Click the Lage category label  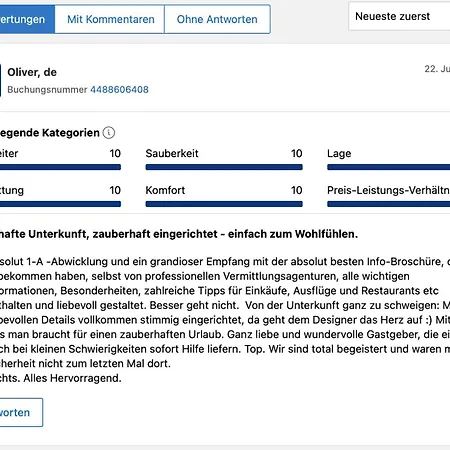(x=339, y=154)
